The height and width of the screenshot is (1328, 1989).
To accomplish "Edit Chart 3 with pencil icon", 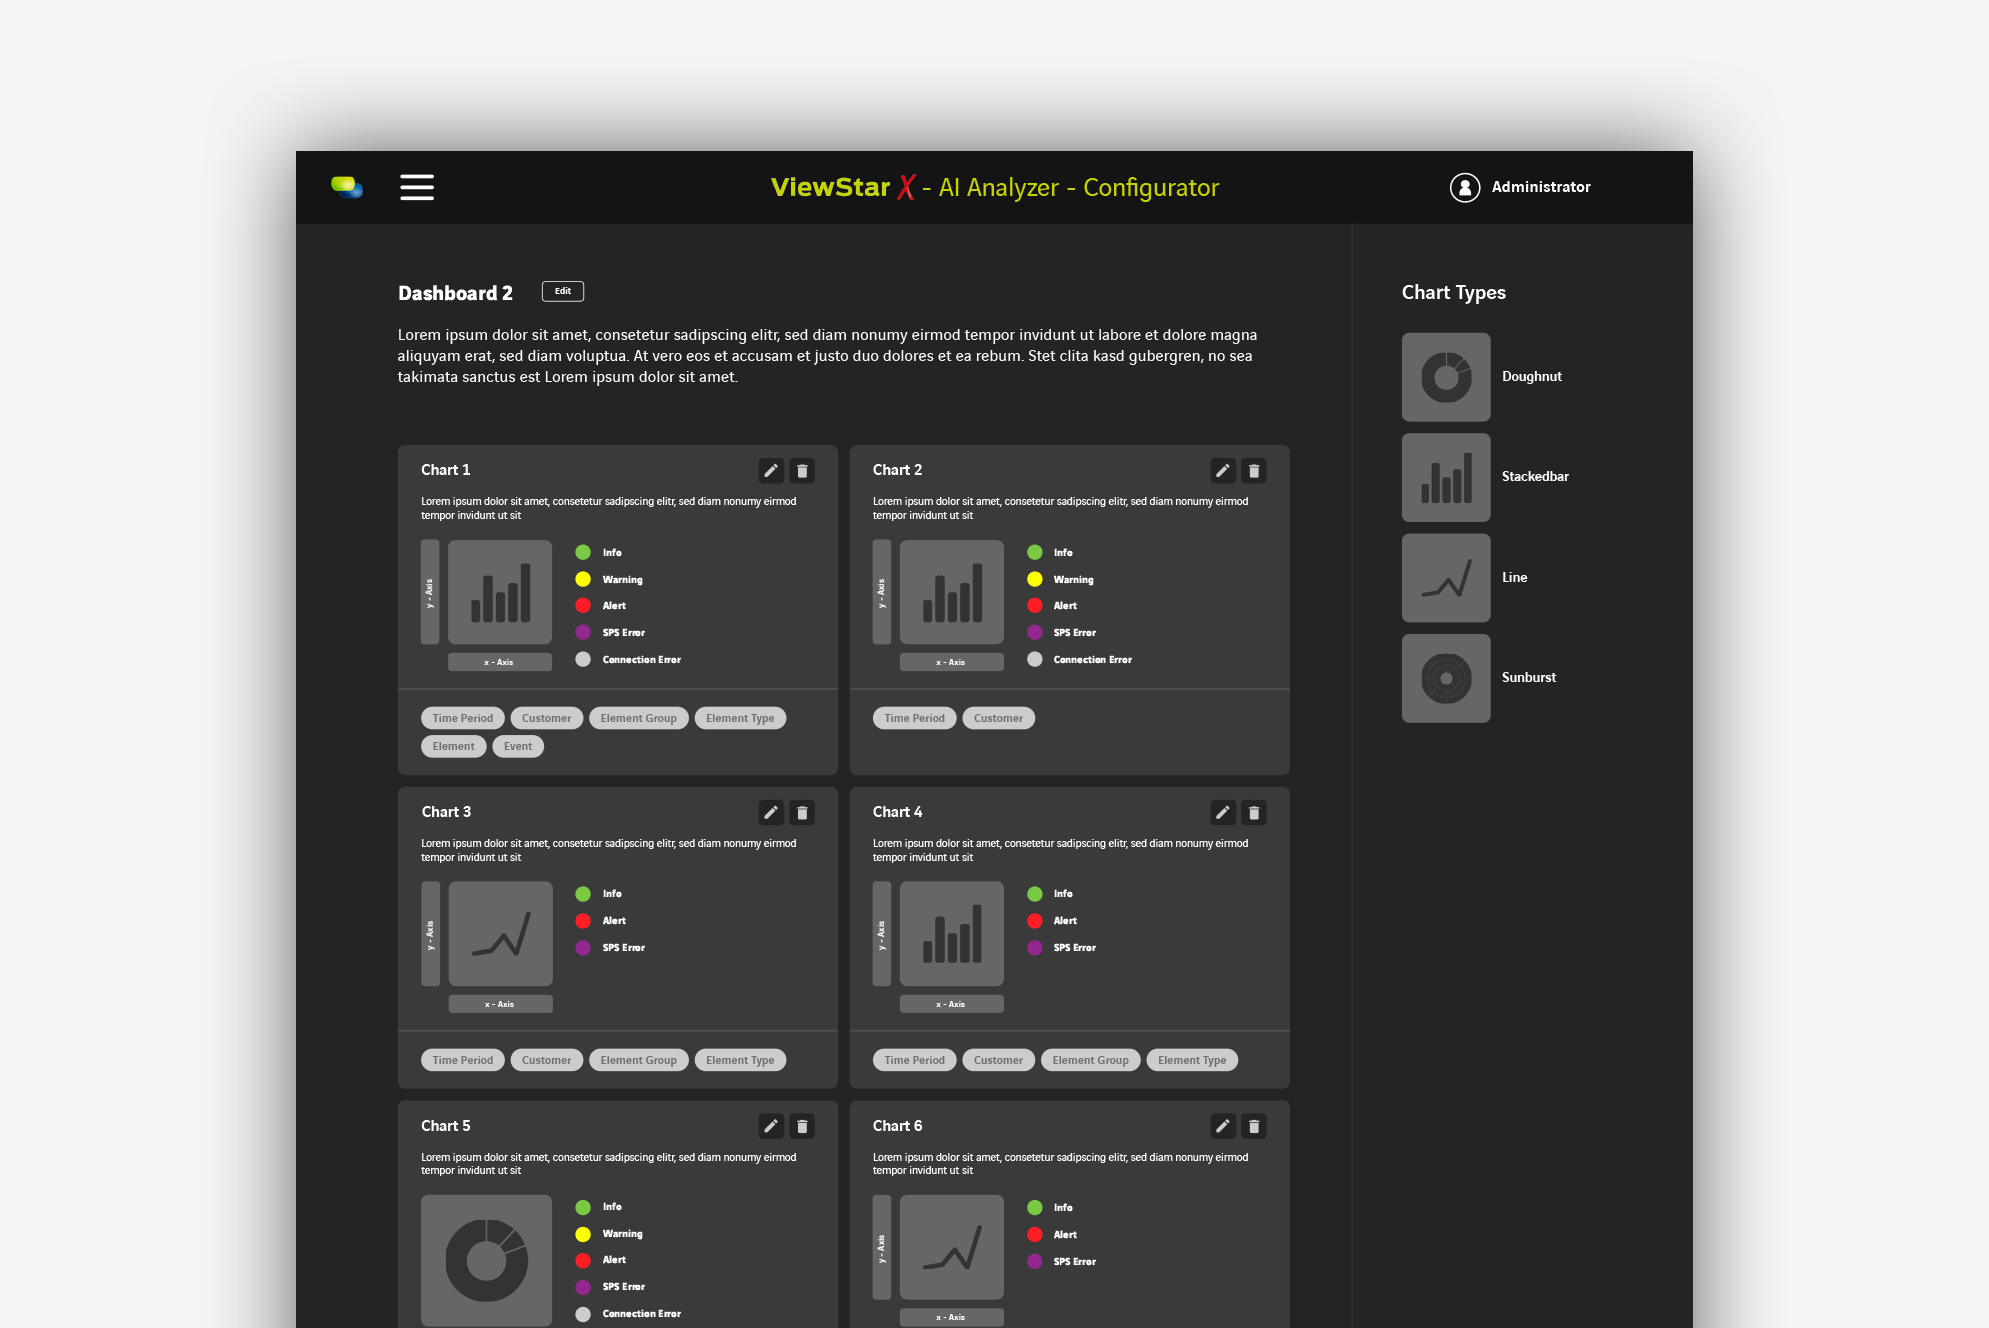I will click(771, 813).
